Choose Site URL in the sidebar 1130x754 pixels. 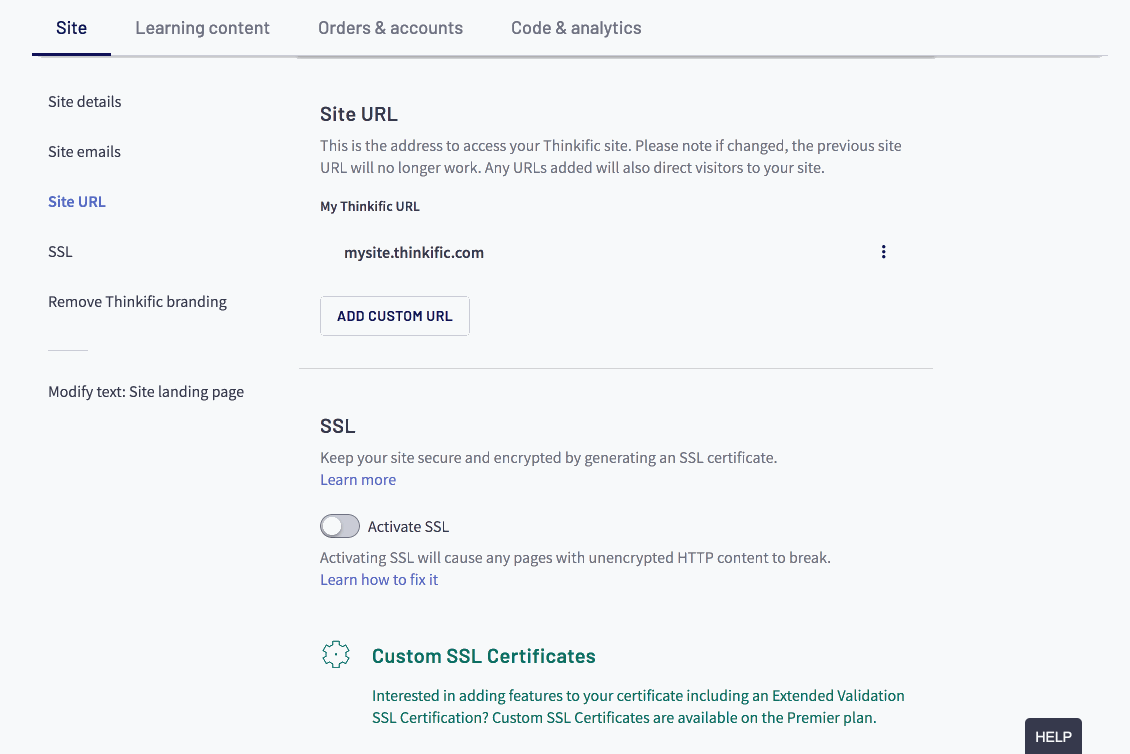[x=76, y=202]
